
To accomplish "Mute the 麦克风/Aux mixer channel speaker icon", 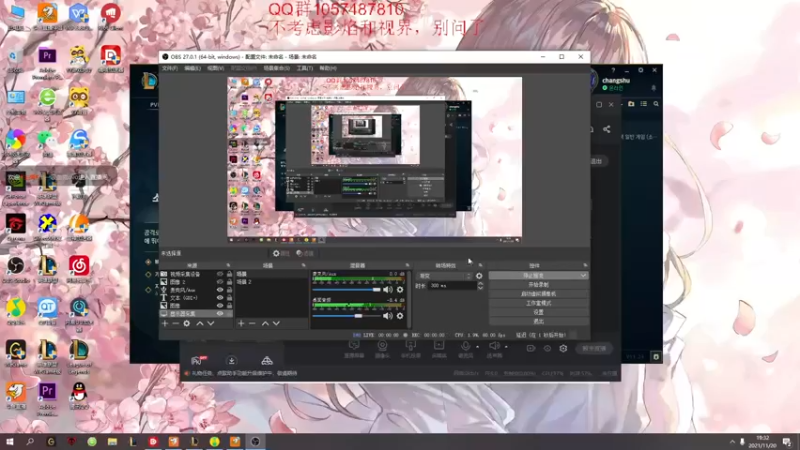I will click(388, 290).
